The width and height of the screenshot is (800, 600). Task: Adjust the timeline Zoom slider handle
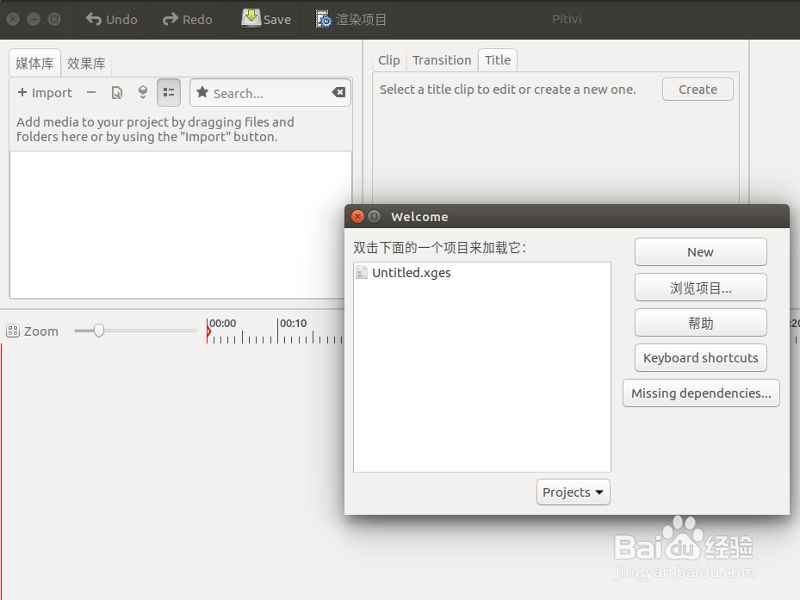pyautogui.click(x=99, y=331)
